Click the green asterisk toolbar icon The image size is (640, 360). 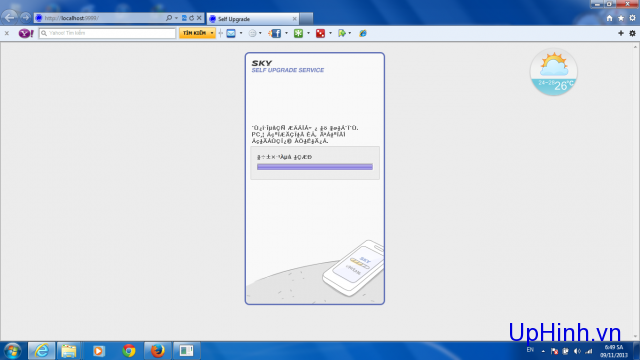click(x=298, y=33)
